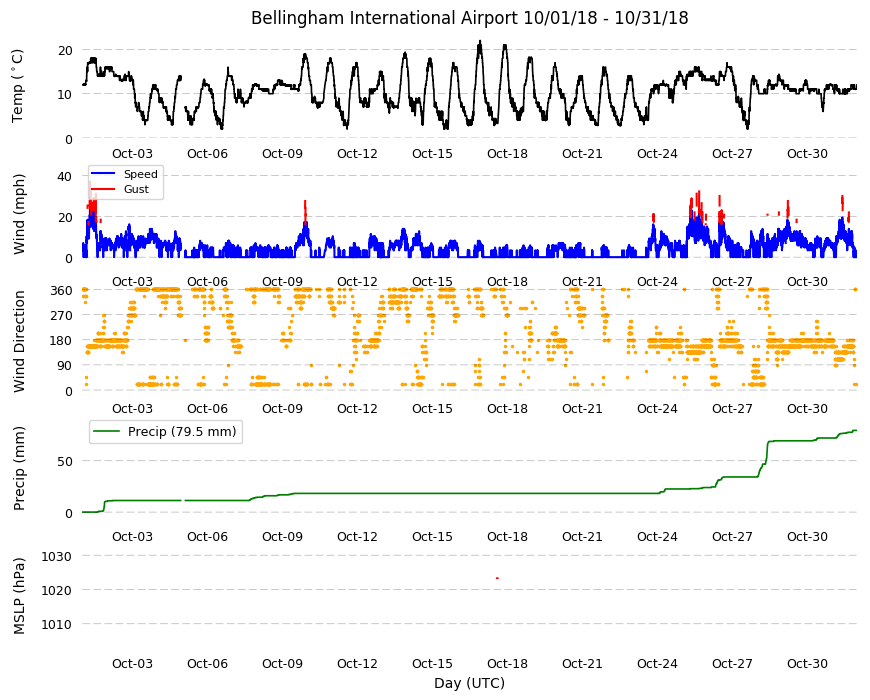Click the red Gust legend line
The image size is (870, 700).
click(103, 189)
